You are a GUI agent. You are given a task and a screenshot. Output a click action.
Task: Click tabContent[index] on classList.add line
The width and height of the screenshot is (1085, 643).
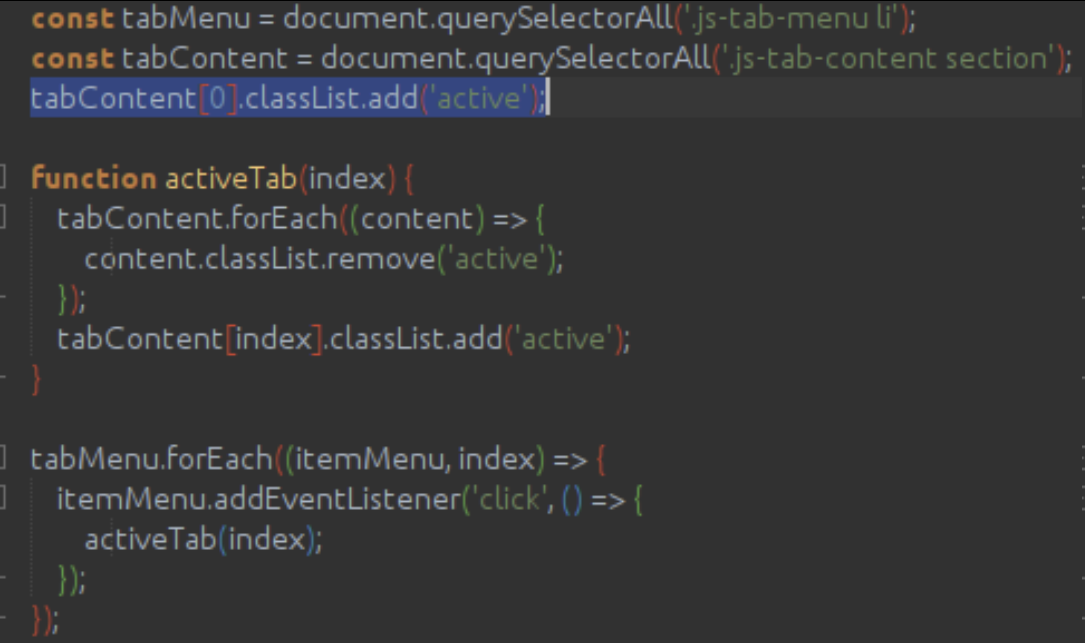[x=190, y=339]
